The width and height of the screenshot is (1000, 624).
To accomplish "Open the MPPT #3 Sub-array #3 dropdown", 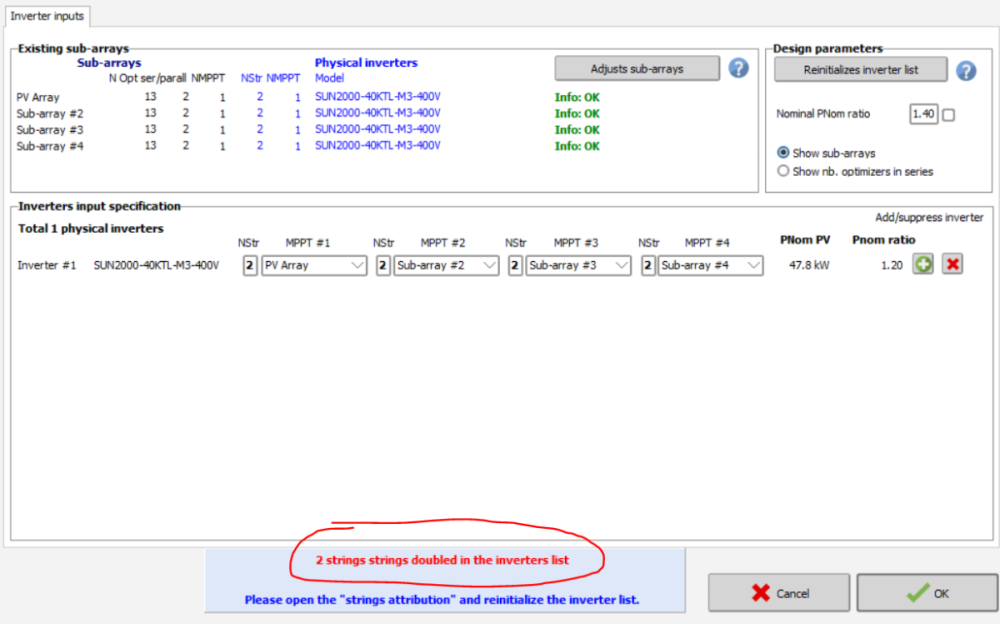I will point(579,265).
